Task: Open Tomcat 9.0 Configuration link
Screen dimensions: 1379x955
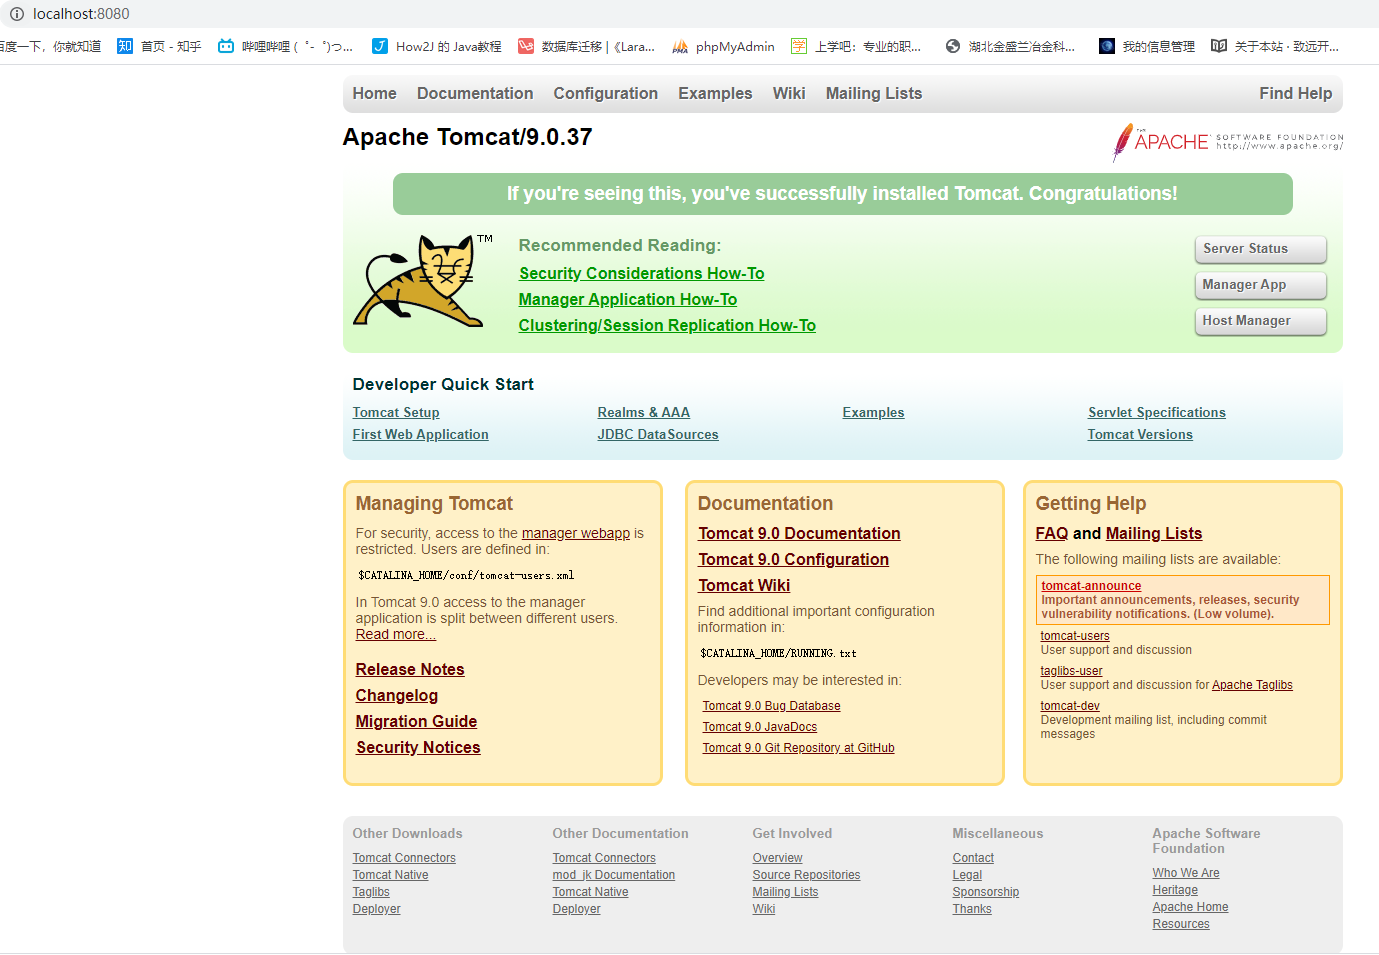Action: point(793,559)
